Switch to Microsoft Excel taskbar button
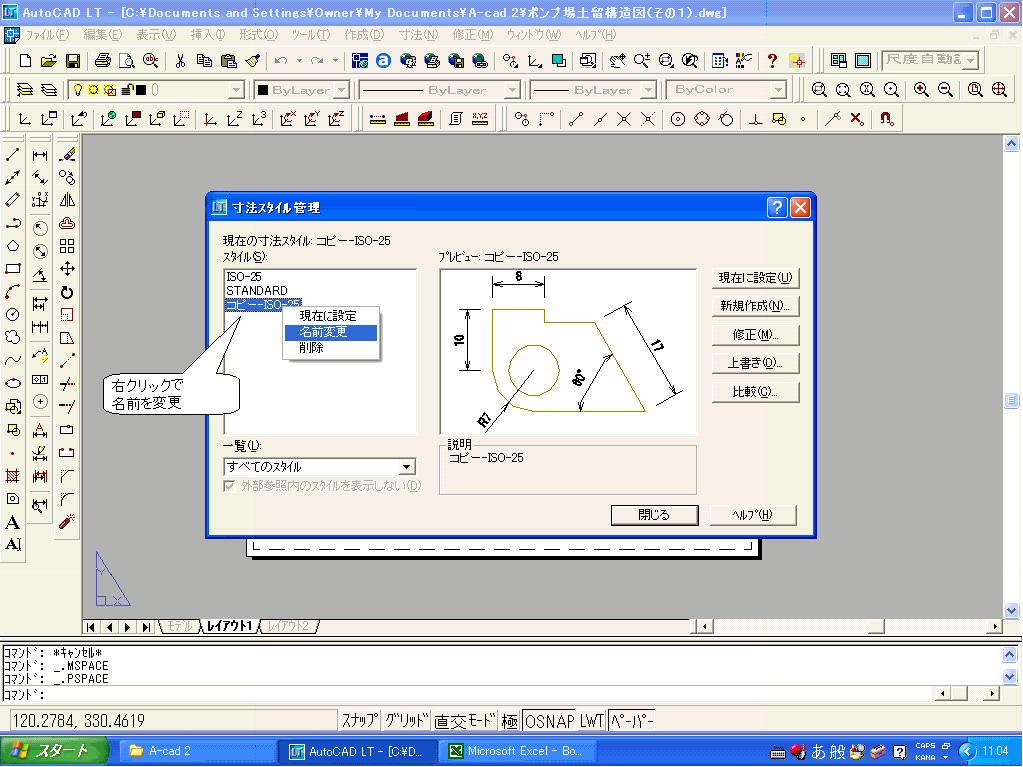The height and width of the screenshot is (767, 1023). click(520, 751)
